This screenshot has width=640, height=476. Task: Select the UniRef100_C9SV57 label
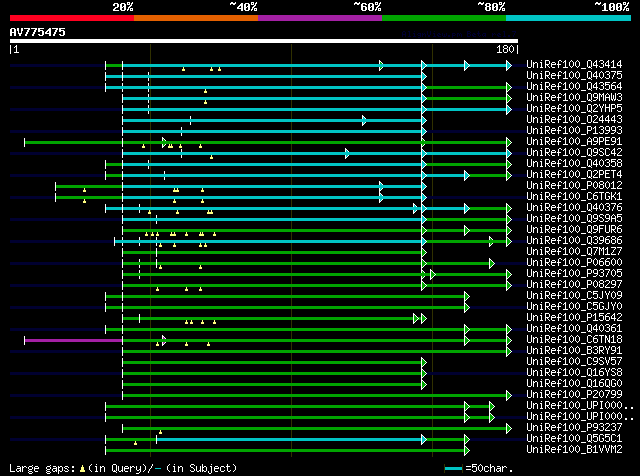click(x=574, y=362)
